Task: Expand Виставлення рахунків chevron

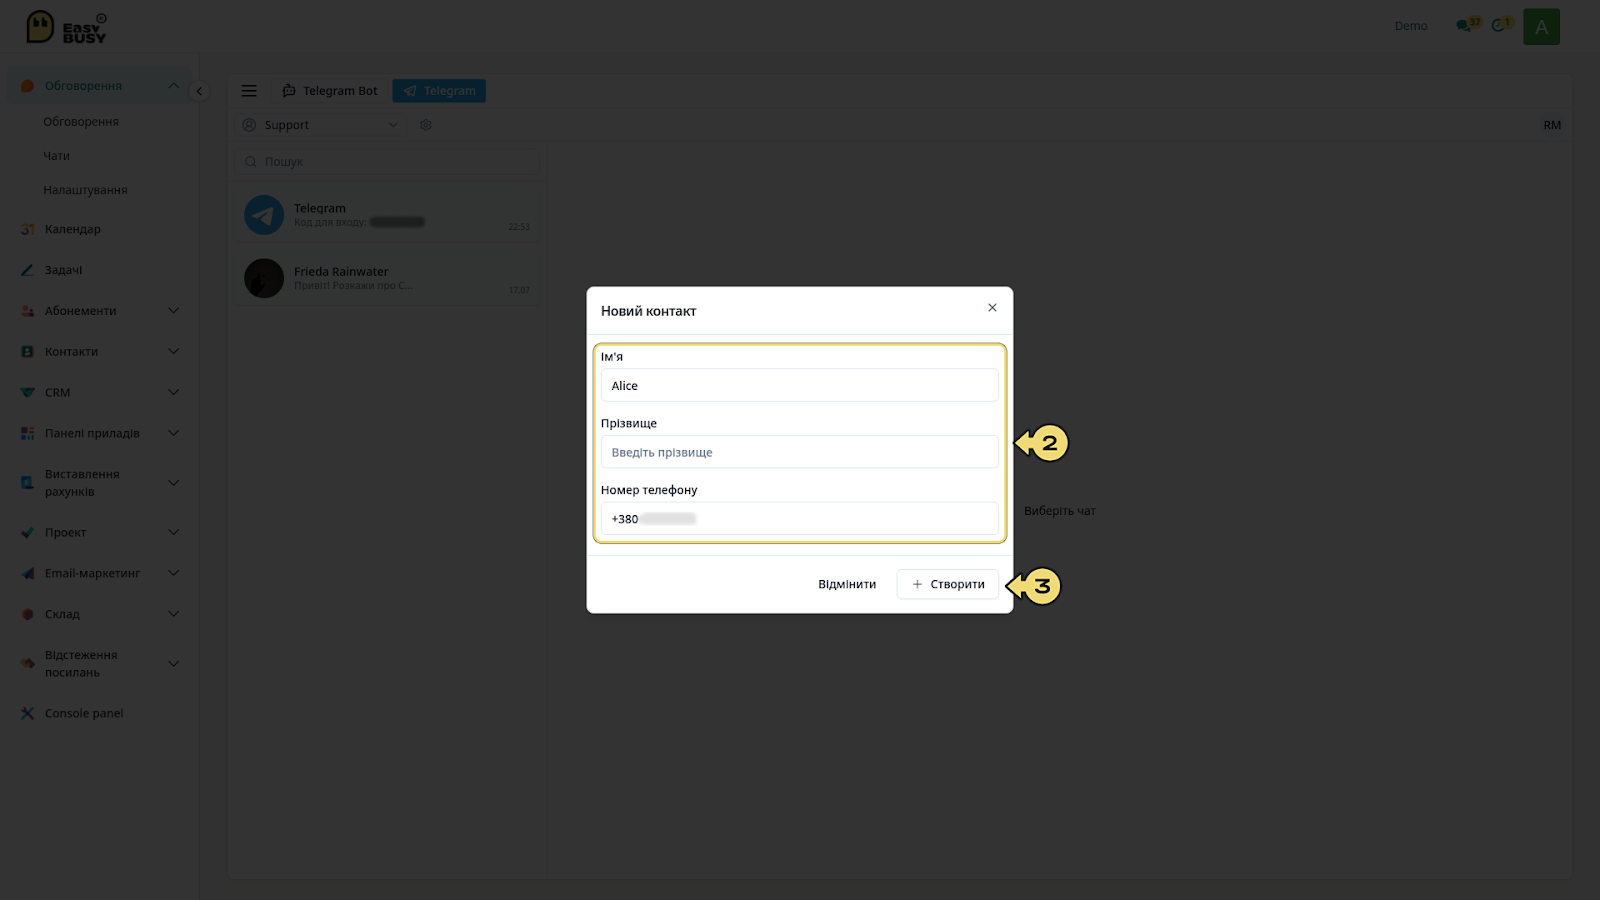Action: click(173, 483)
